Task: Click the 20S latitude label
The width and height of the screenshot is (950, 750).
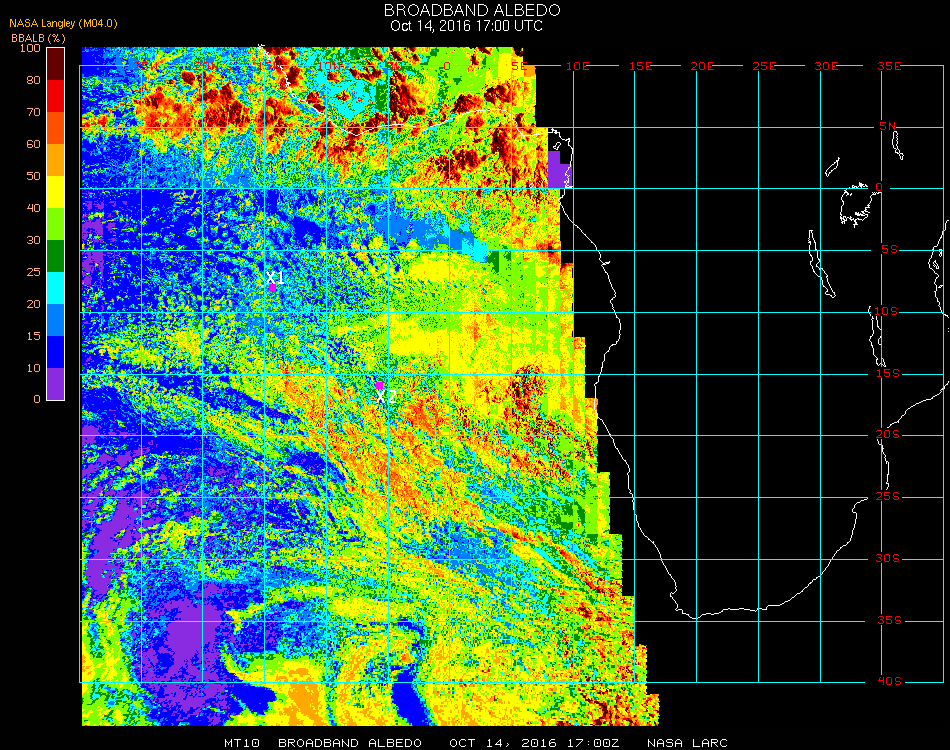Action: coord(888,435)
